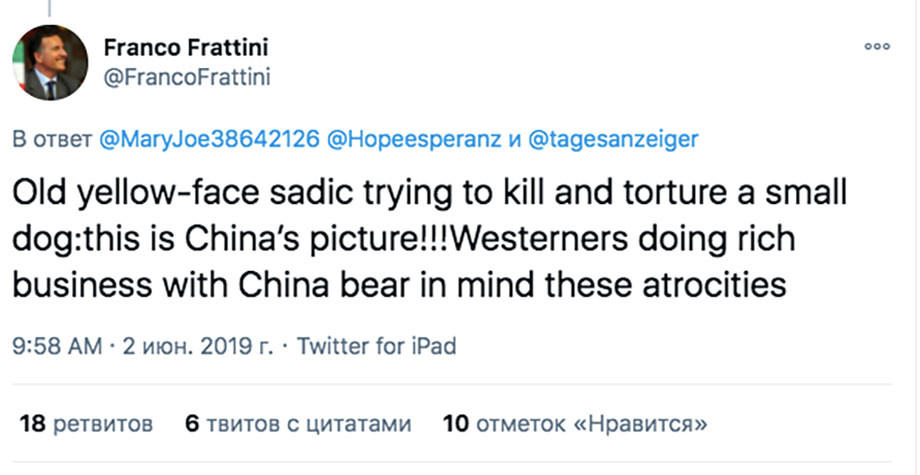Click the likes count number 10
920x475 pixels.
(456, 423)
